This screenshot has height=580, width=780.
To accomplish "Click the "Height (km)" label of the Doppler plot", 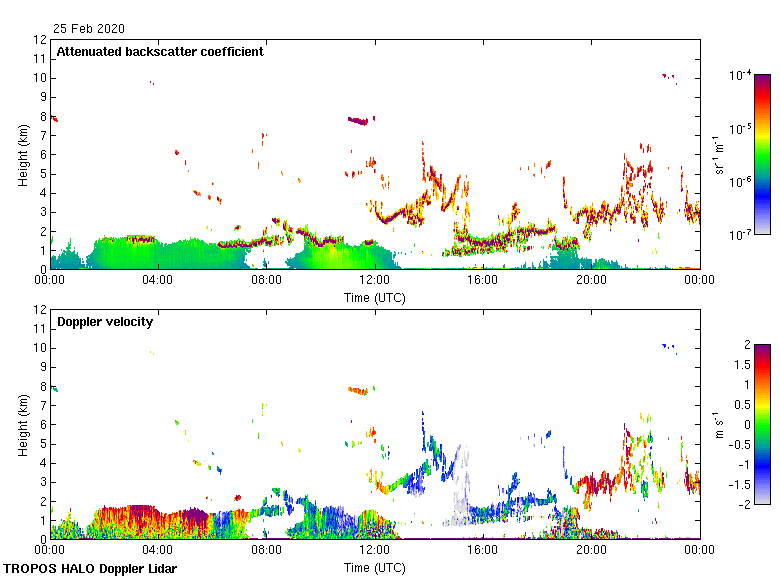I will pos(23,425).
